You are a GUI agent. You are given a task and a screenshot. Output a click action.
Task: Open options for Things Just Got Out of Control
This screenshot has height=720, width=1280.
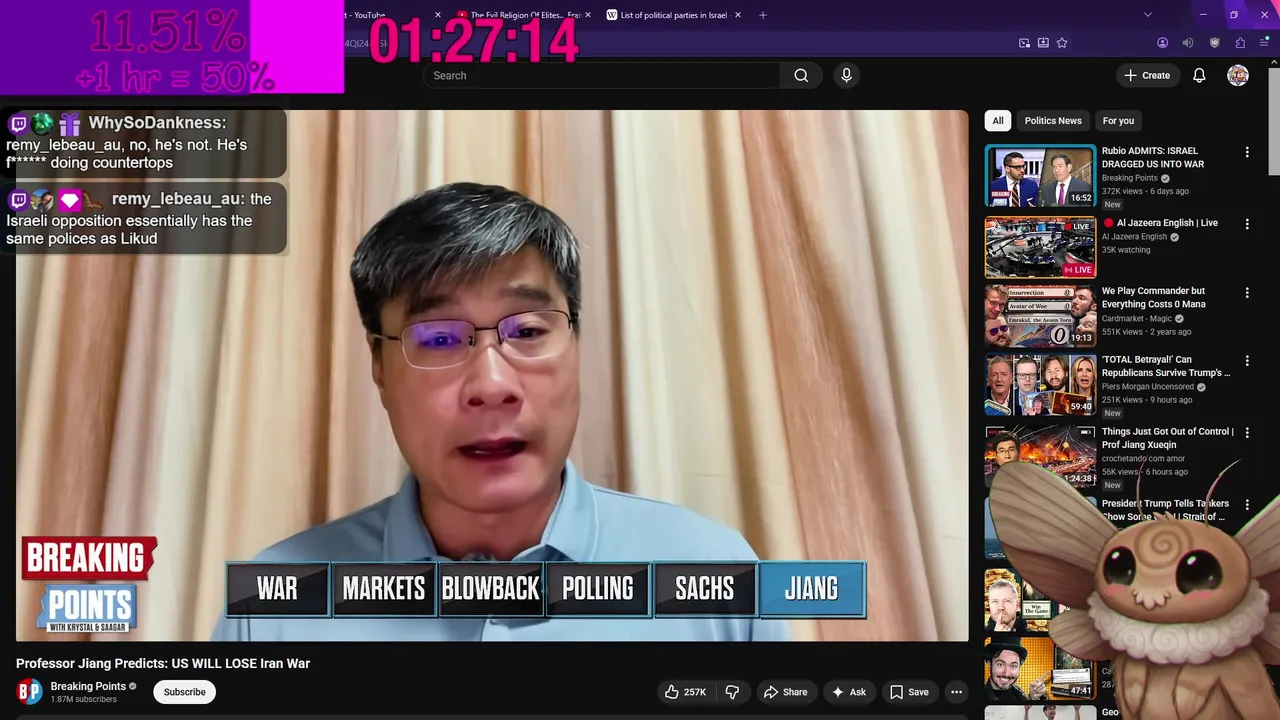[x=1247, y=433]
